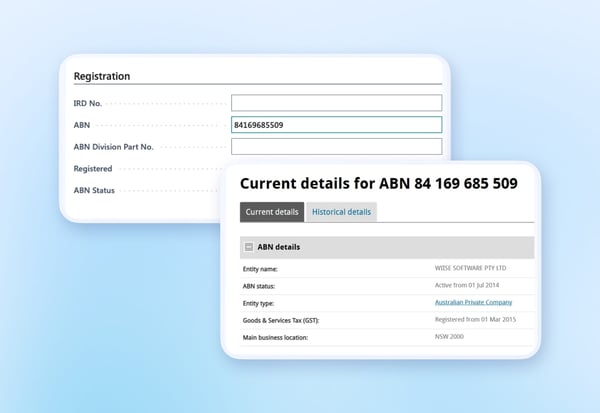This screenshot has height=413, width=600.
Task: Click the ABN details section header text
Action: (279, 247)
